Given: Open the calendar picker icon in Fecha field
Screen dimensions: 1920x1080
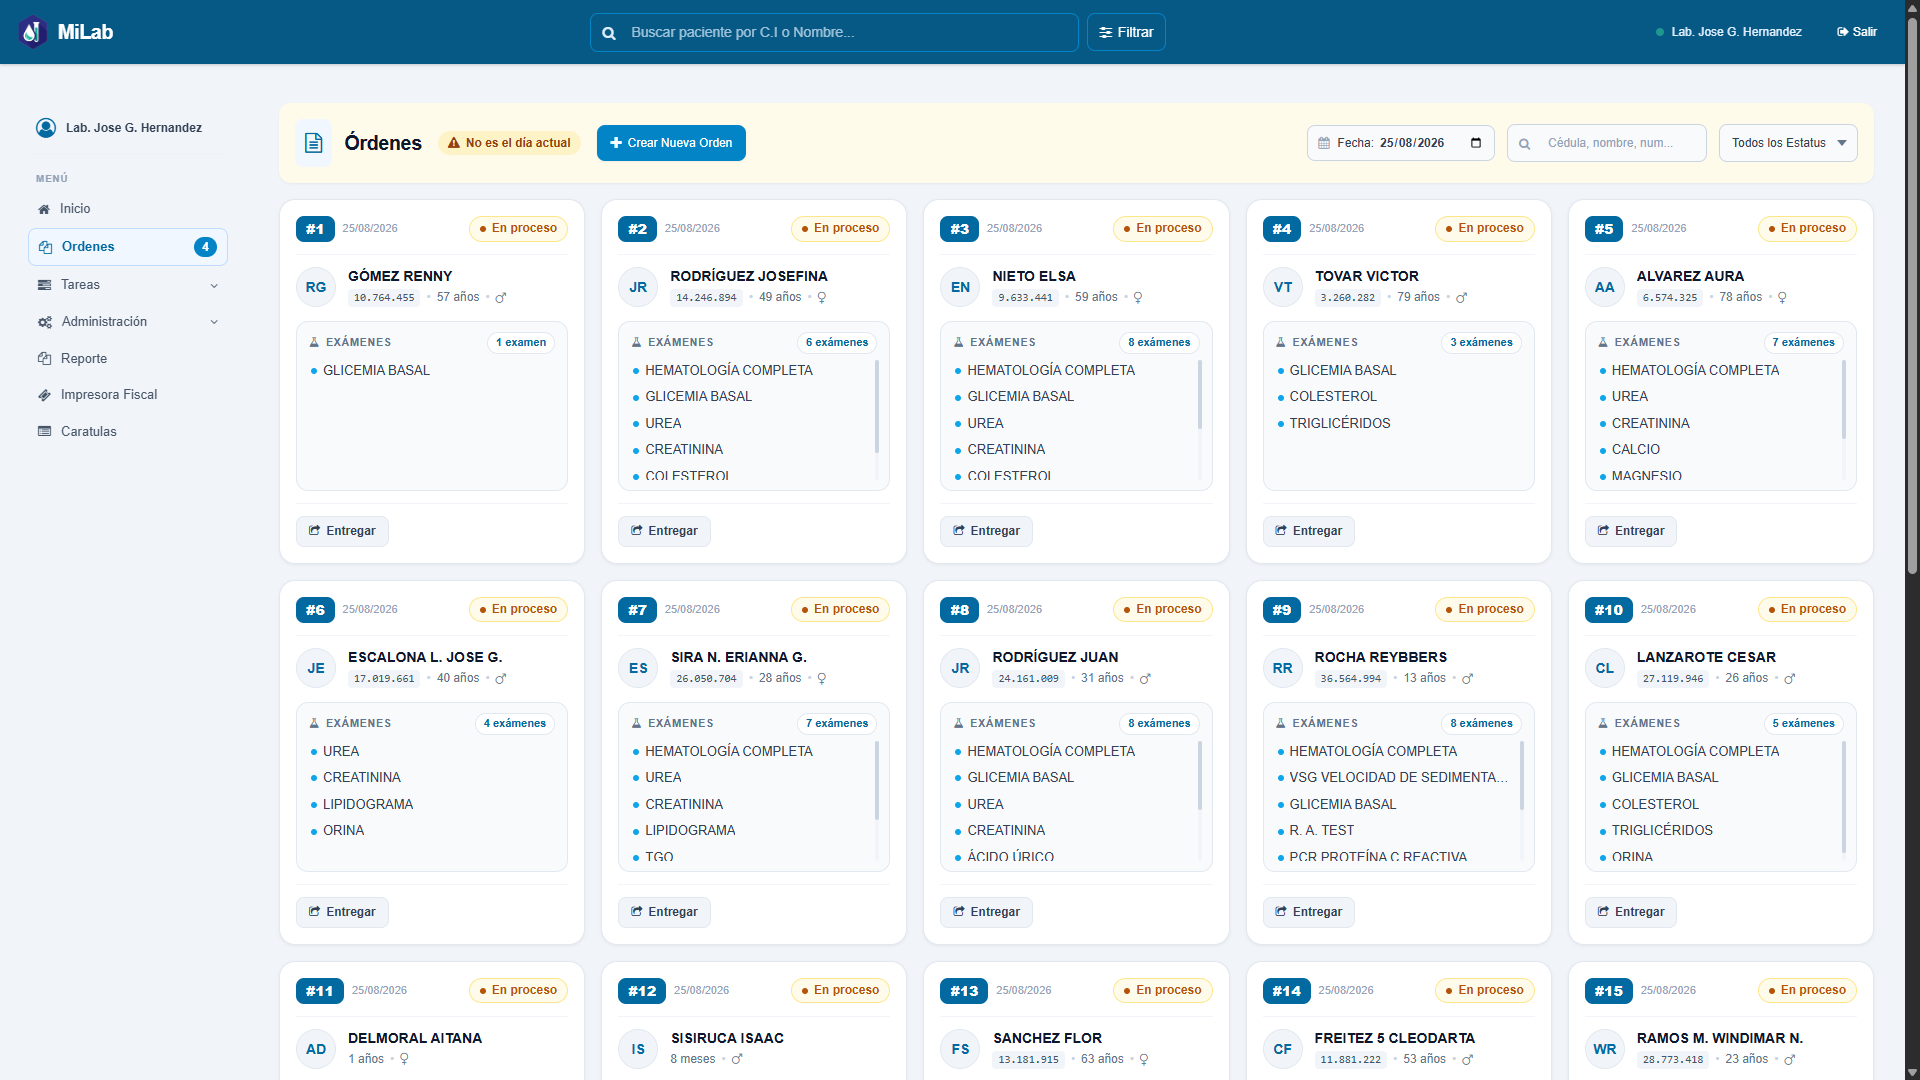Looking at the screenshot, I should [x=1476, y=143].
